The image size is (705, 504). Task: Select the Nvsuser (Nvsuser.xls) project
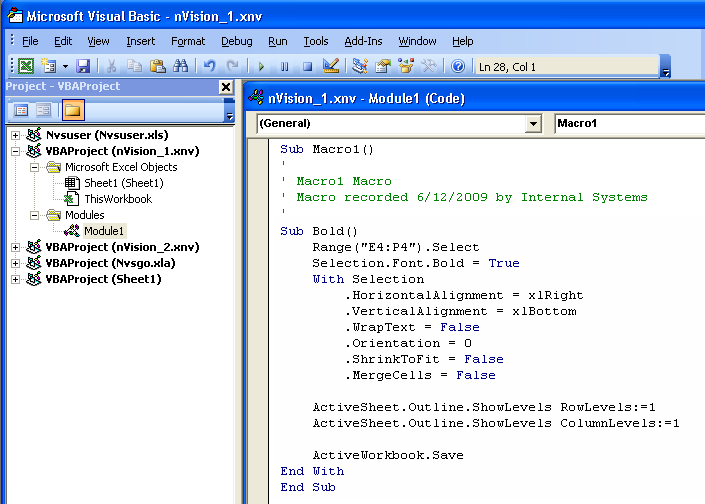(107, 135)
